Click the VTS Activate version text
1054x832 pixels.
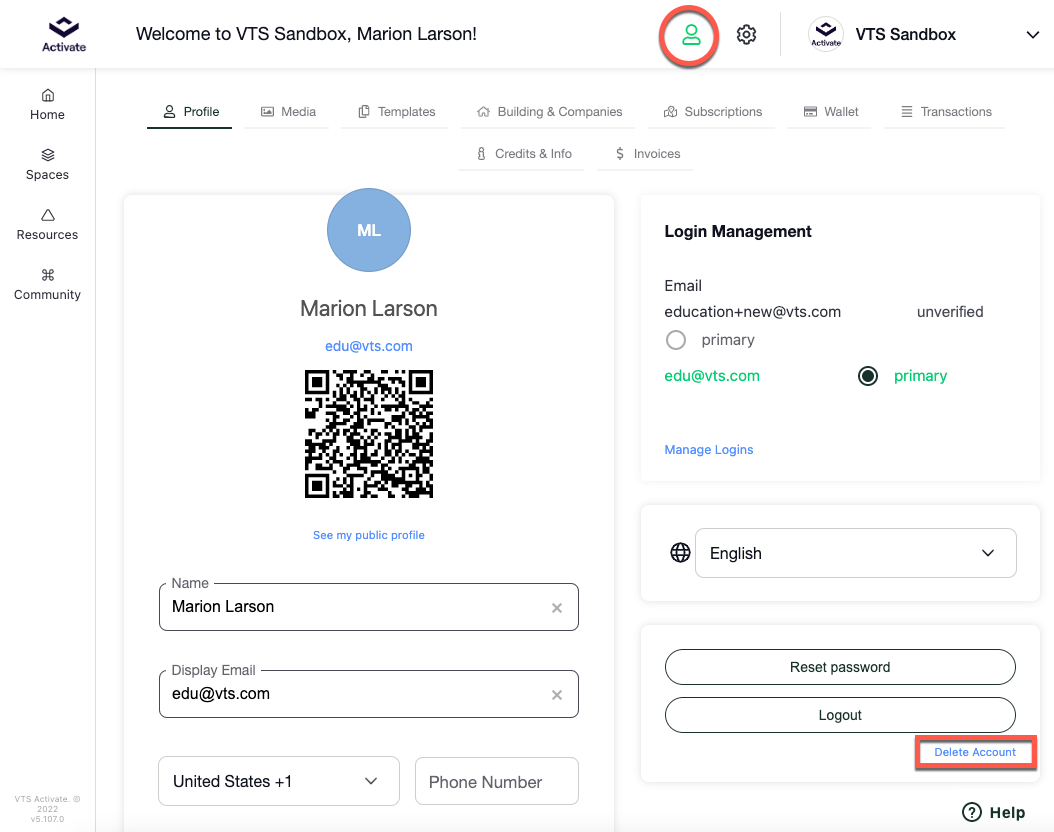pyautogui.click(x=47, y=809)
